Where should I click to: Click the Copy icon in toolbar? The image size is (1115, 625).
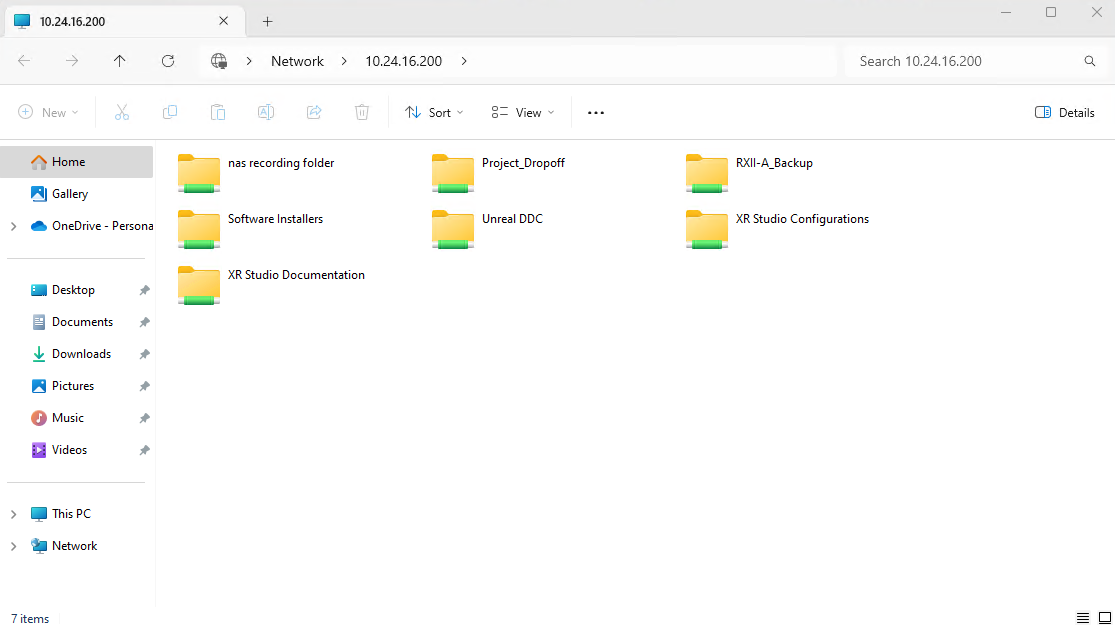tap(170, 113)
